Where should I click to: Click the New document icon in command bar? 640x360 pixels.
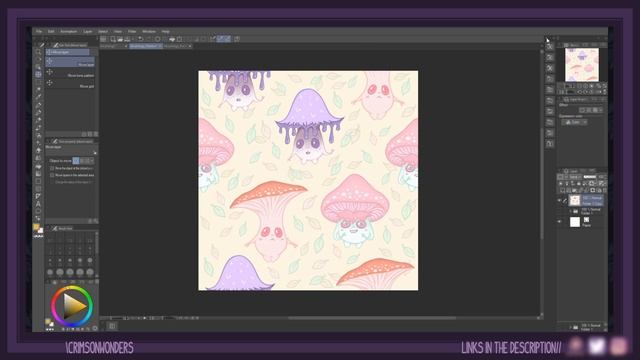click(x=113, y=39)
